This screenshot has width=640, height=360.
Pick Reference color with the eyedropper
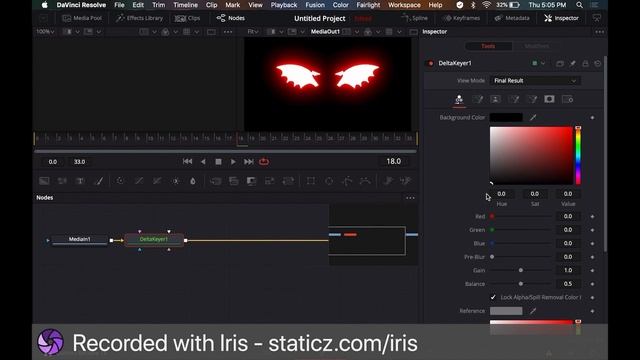point(533,311)
